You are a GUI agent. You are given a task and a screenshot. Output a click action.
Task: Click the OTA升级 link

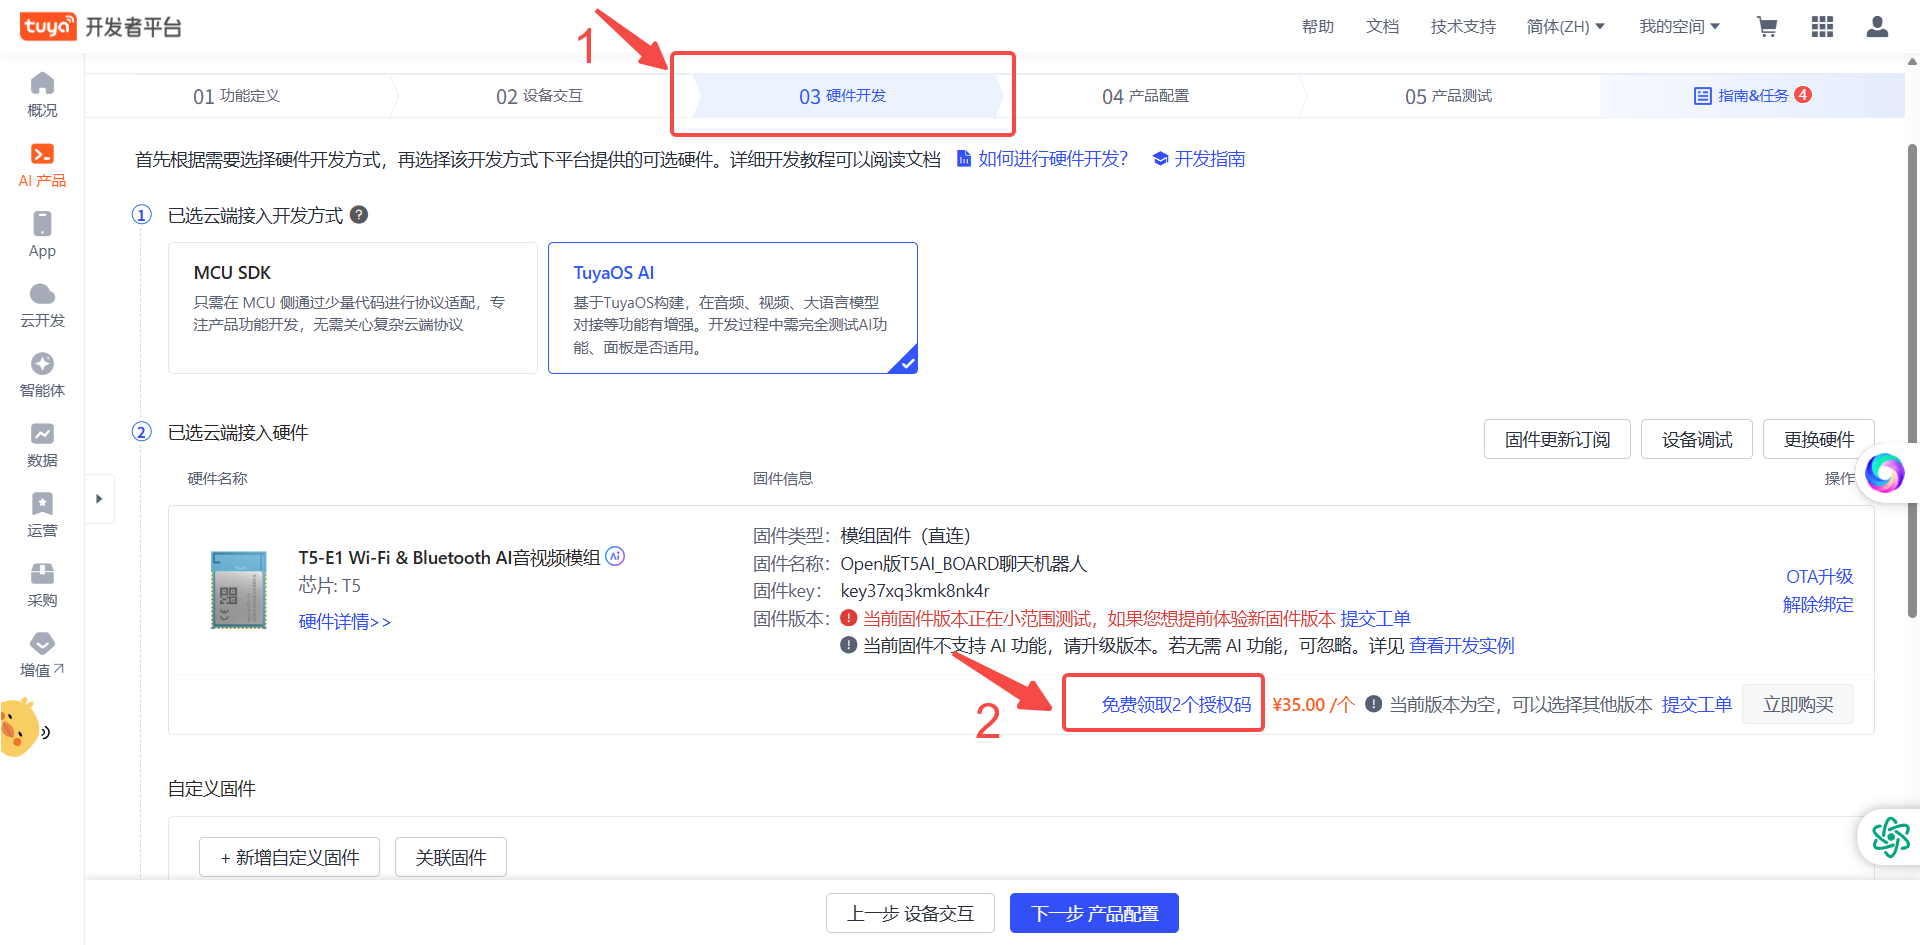[x=1819, y=576]
